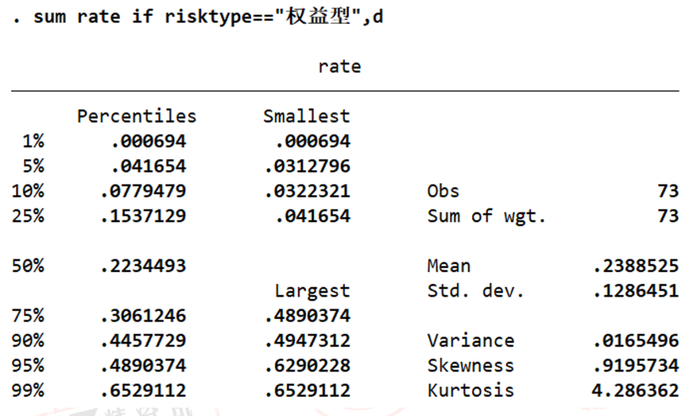Click the "Sum of wgt." label
This screenshot has width=700, height=416.
click(x=486, y=216)
